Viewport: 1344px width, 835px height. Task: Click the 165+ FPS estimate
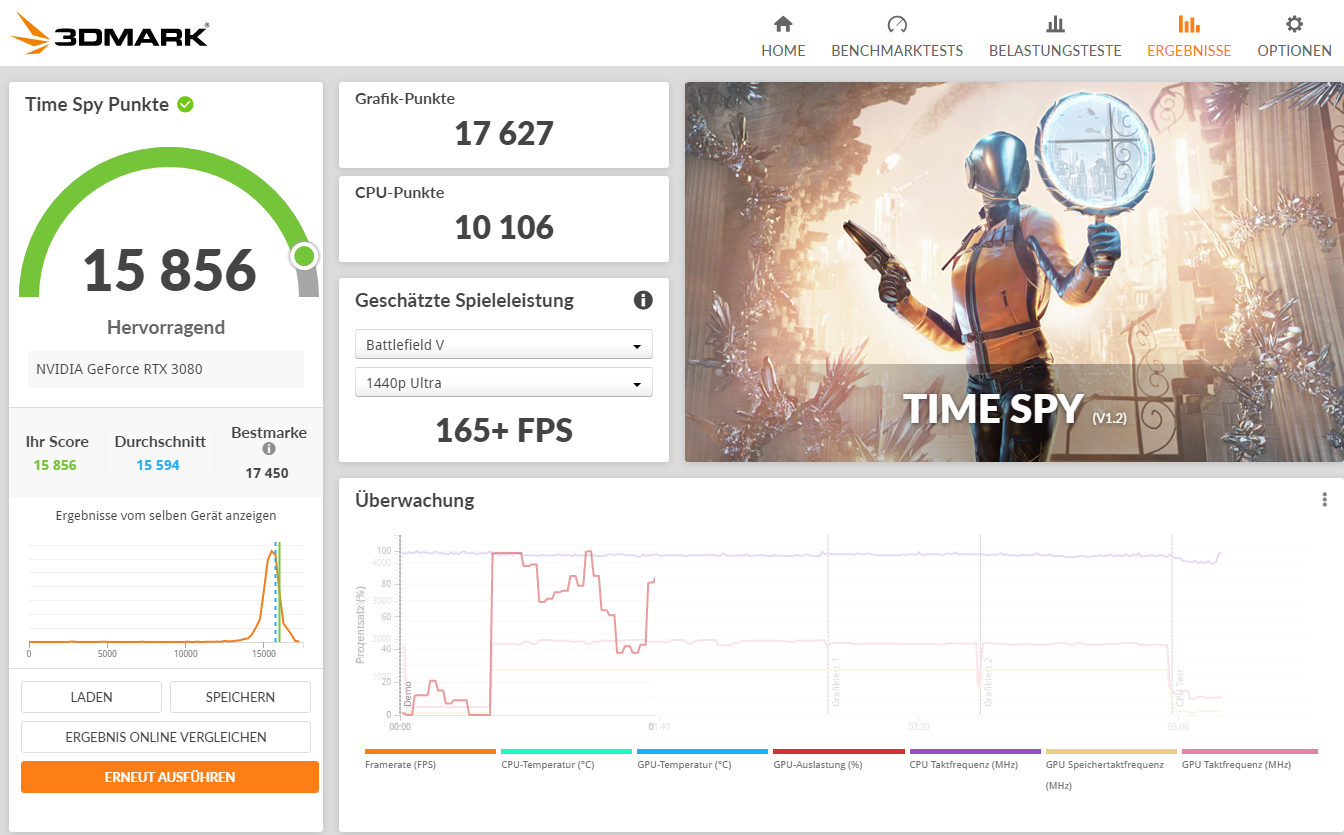coord(504,430)
